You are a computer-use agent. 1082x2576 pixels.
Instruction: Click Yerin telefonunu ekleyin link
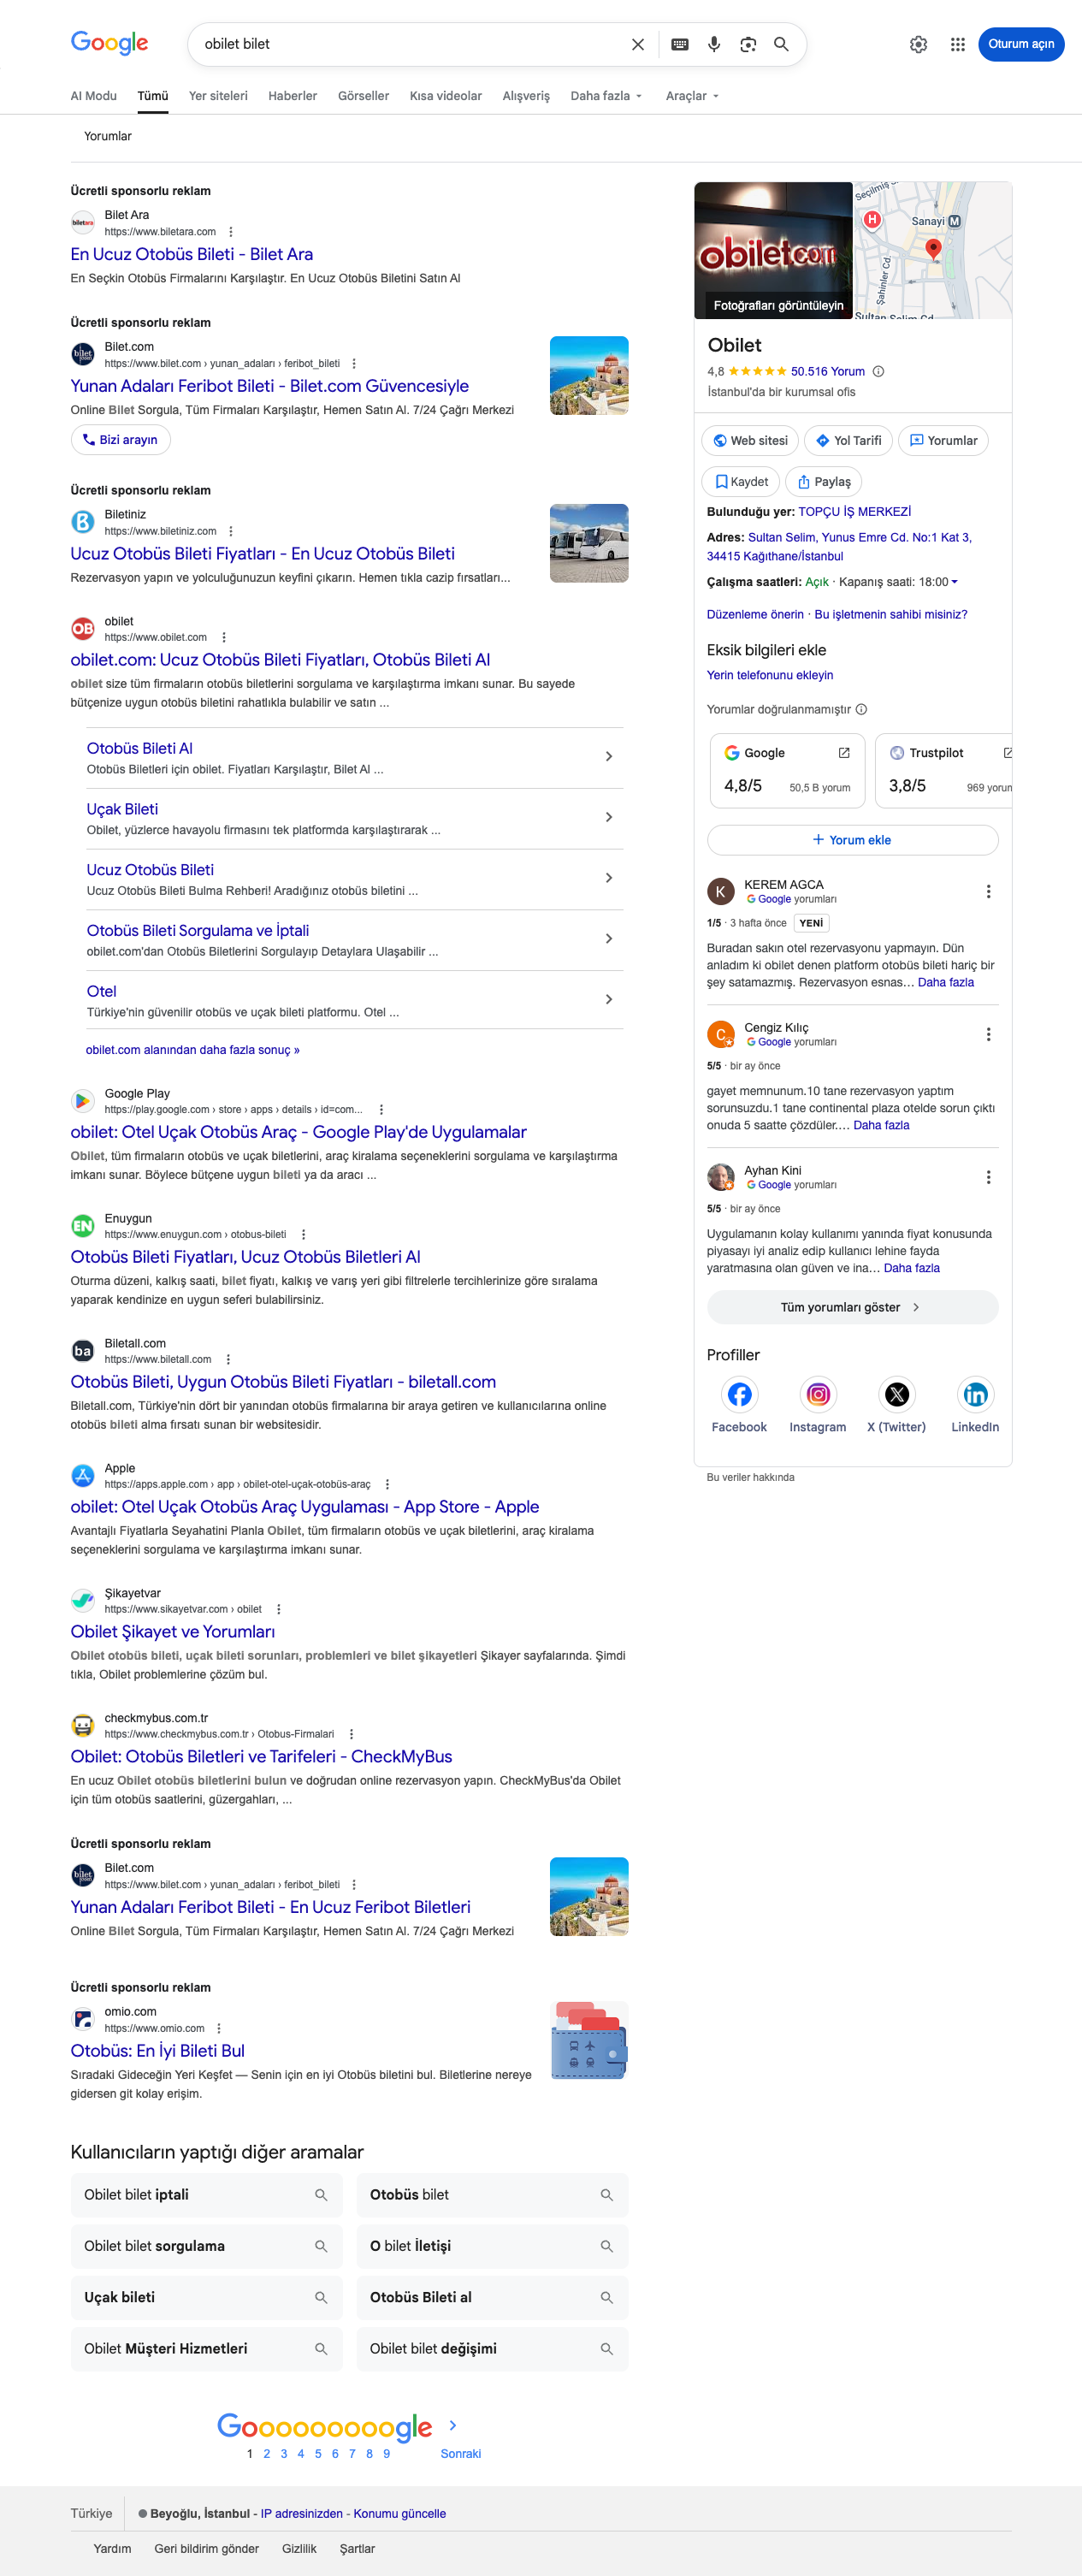[x=769, y=675]
